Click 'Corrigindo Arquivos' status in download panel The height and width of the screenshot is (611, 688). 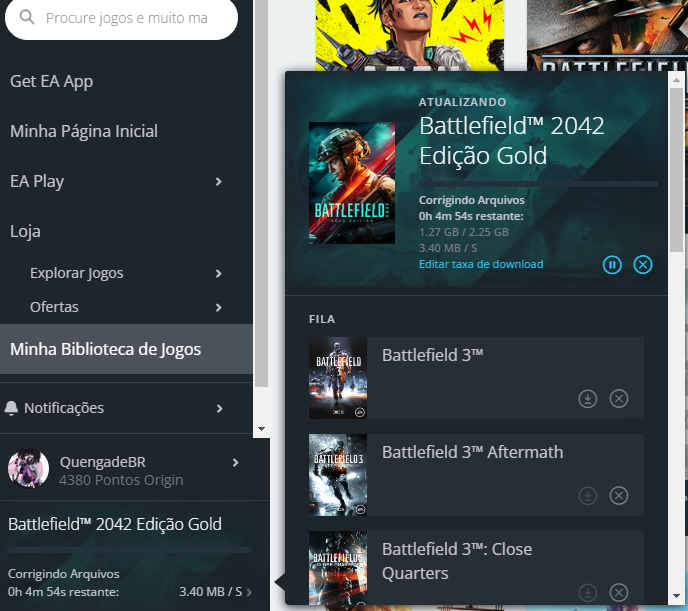pyautogui.click(x=472, y=200)
